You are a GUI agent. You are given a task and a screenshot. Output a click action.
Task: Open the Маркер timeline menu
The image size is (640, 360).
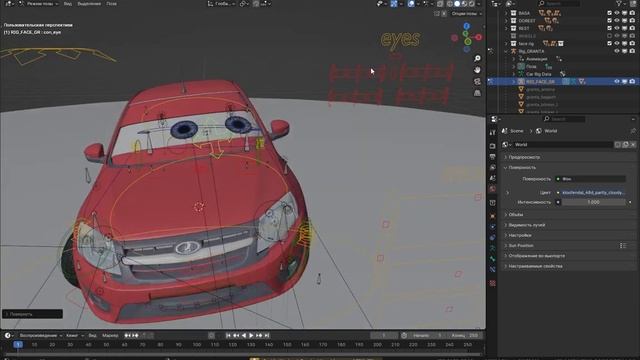[110, 336]
